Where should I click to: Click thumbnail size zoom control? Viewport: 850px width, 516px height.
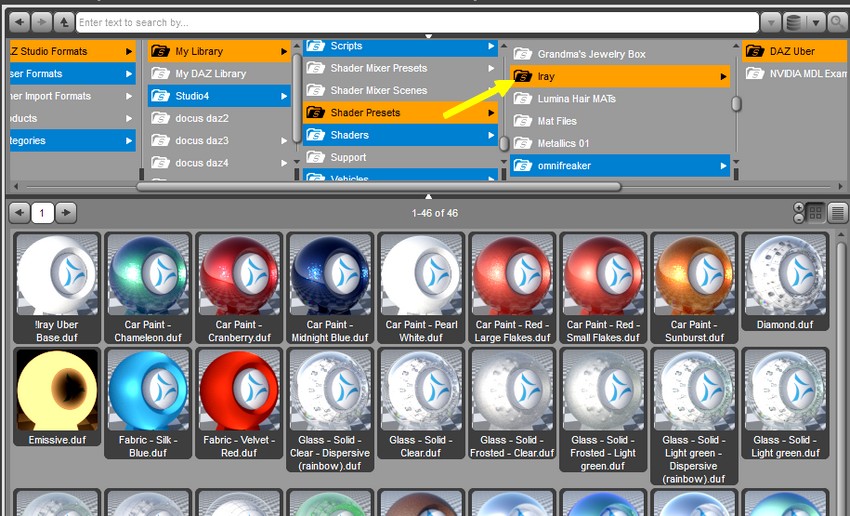(799, 212)
